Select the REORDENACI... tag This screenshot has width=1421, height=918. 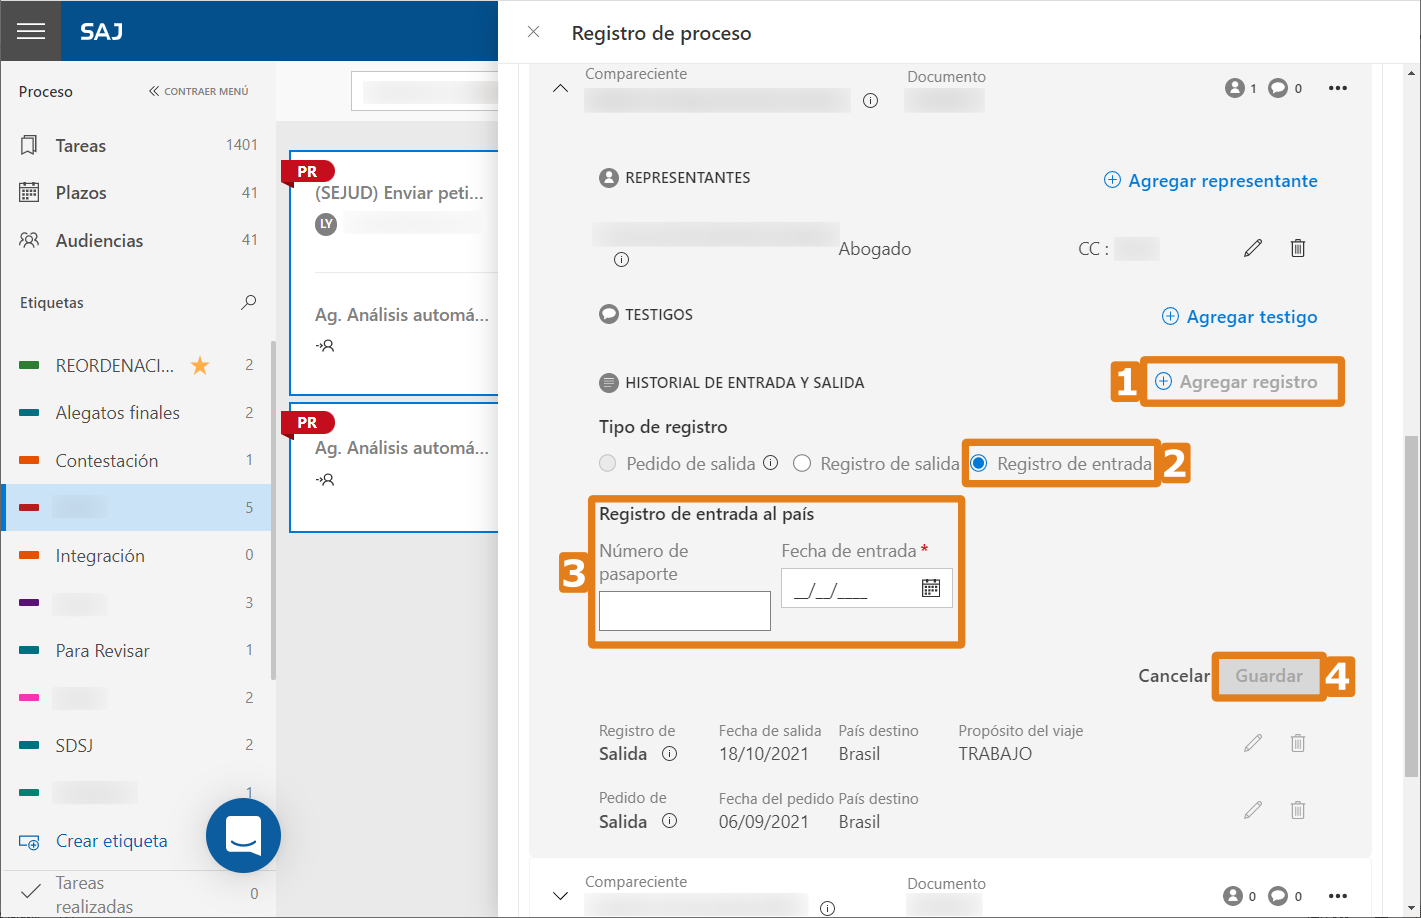tap(115, 365)
